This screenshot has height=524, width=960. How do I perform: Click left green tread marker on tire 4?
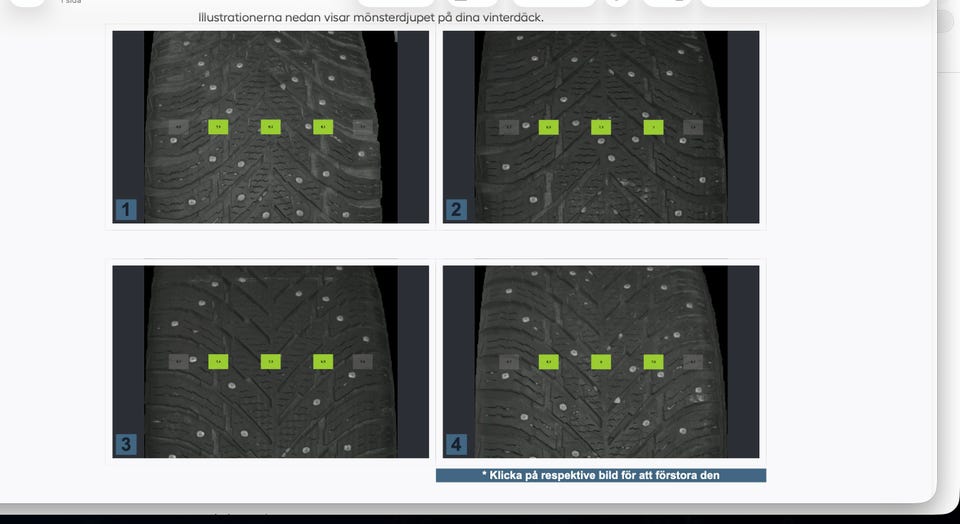[x=549, y=362]
